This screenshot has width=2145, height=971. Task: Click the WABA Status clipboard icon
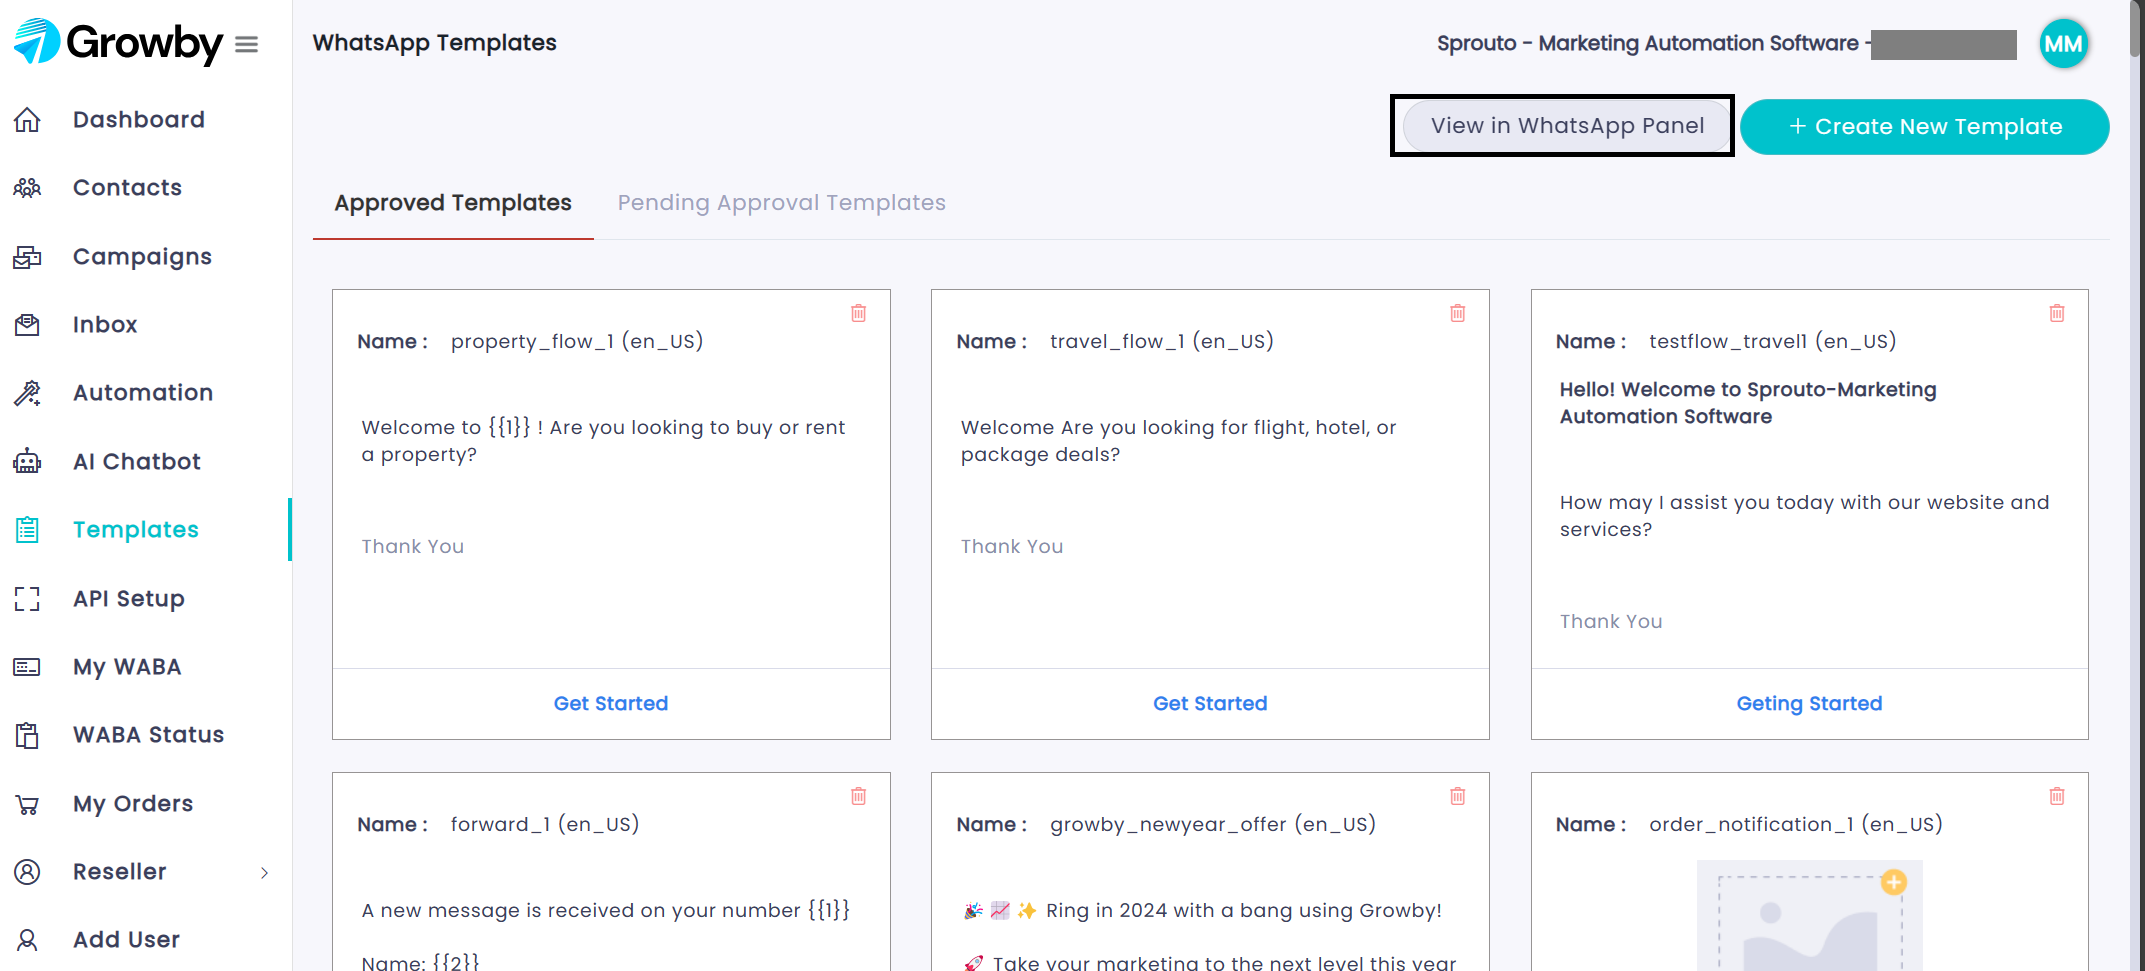27,735
